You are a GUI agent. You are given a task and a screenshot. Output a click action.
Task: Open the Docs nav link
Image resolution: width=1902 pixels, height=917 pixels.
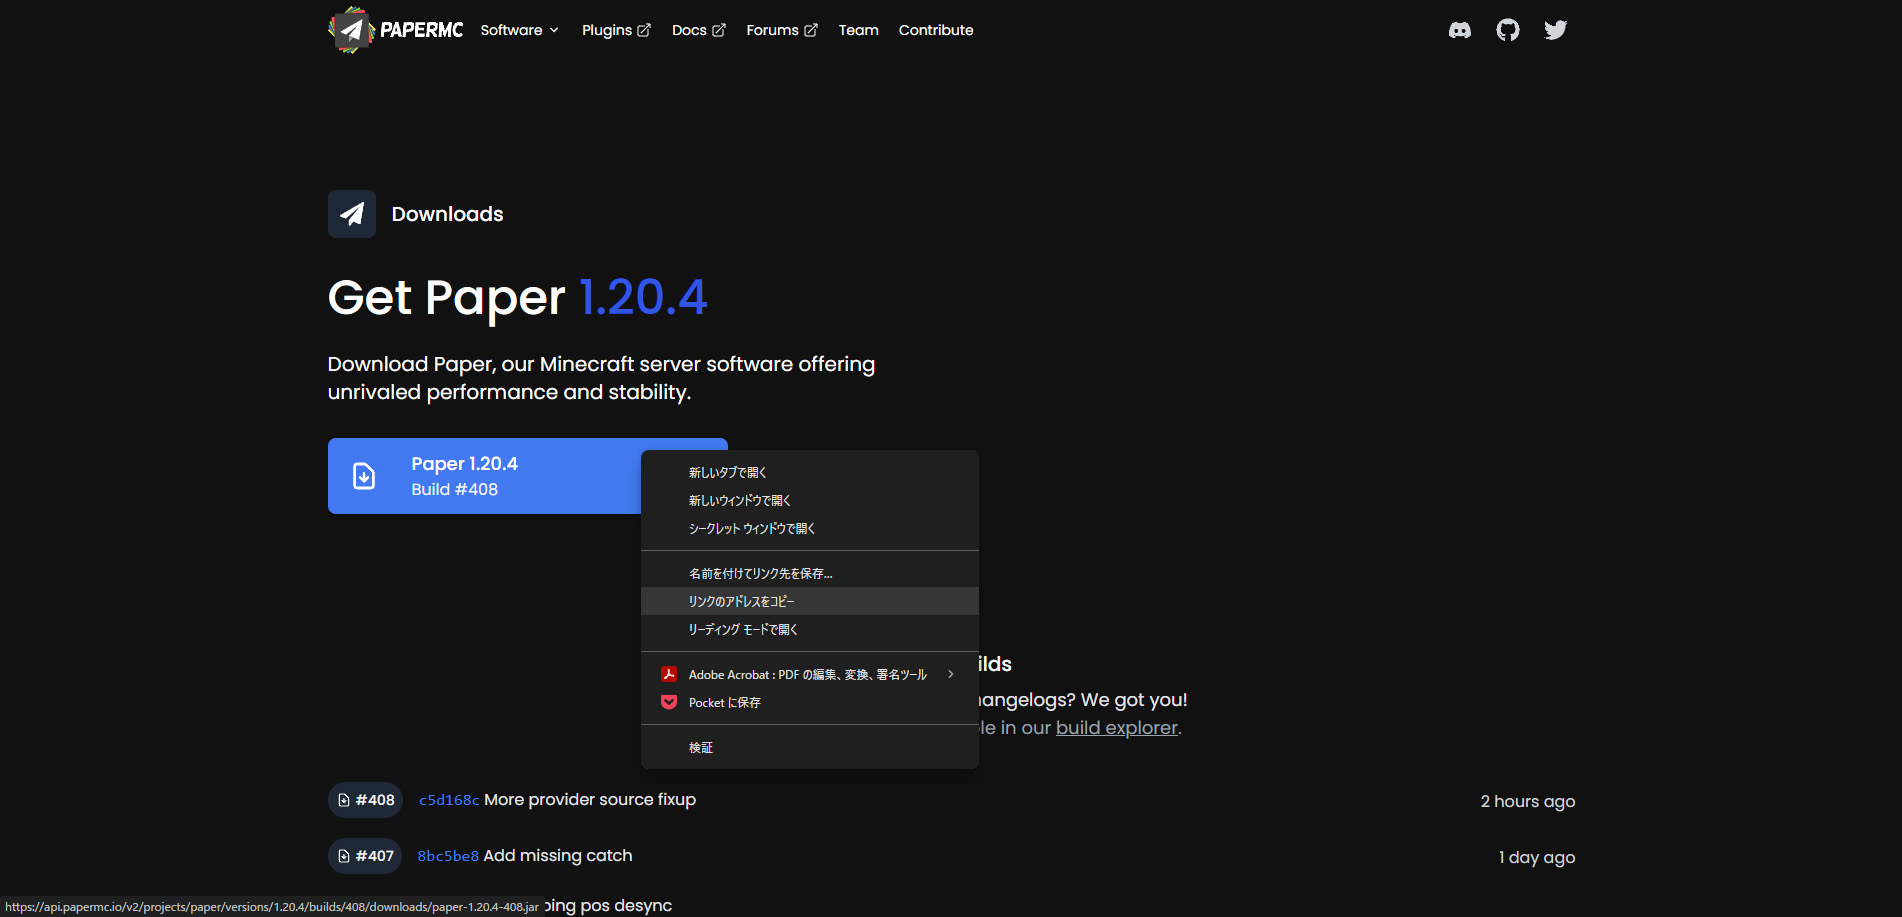pyautogui.click(x=699, y=30)
